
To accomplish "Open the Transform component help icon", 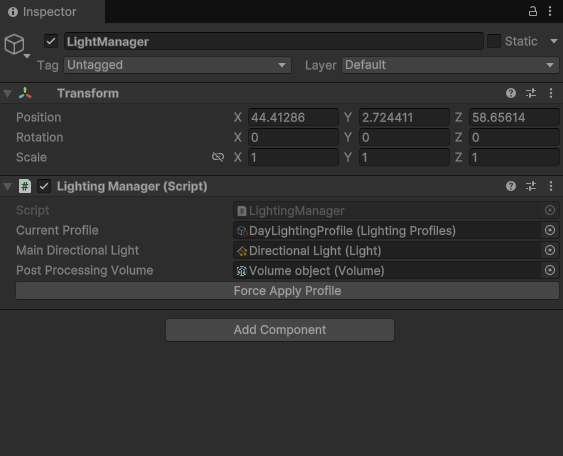I will click(x=511, y=93).
